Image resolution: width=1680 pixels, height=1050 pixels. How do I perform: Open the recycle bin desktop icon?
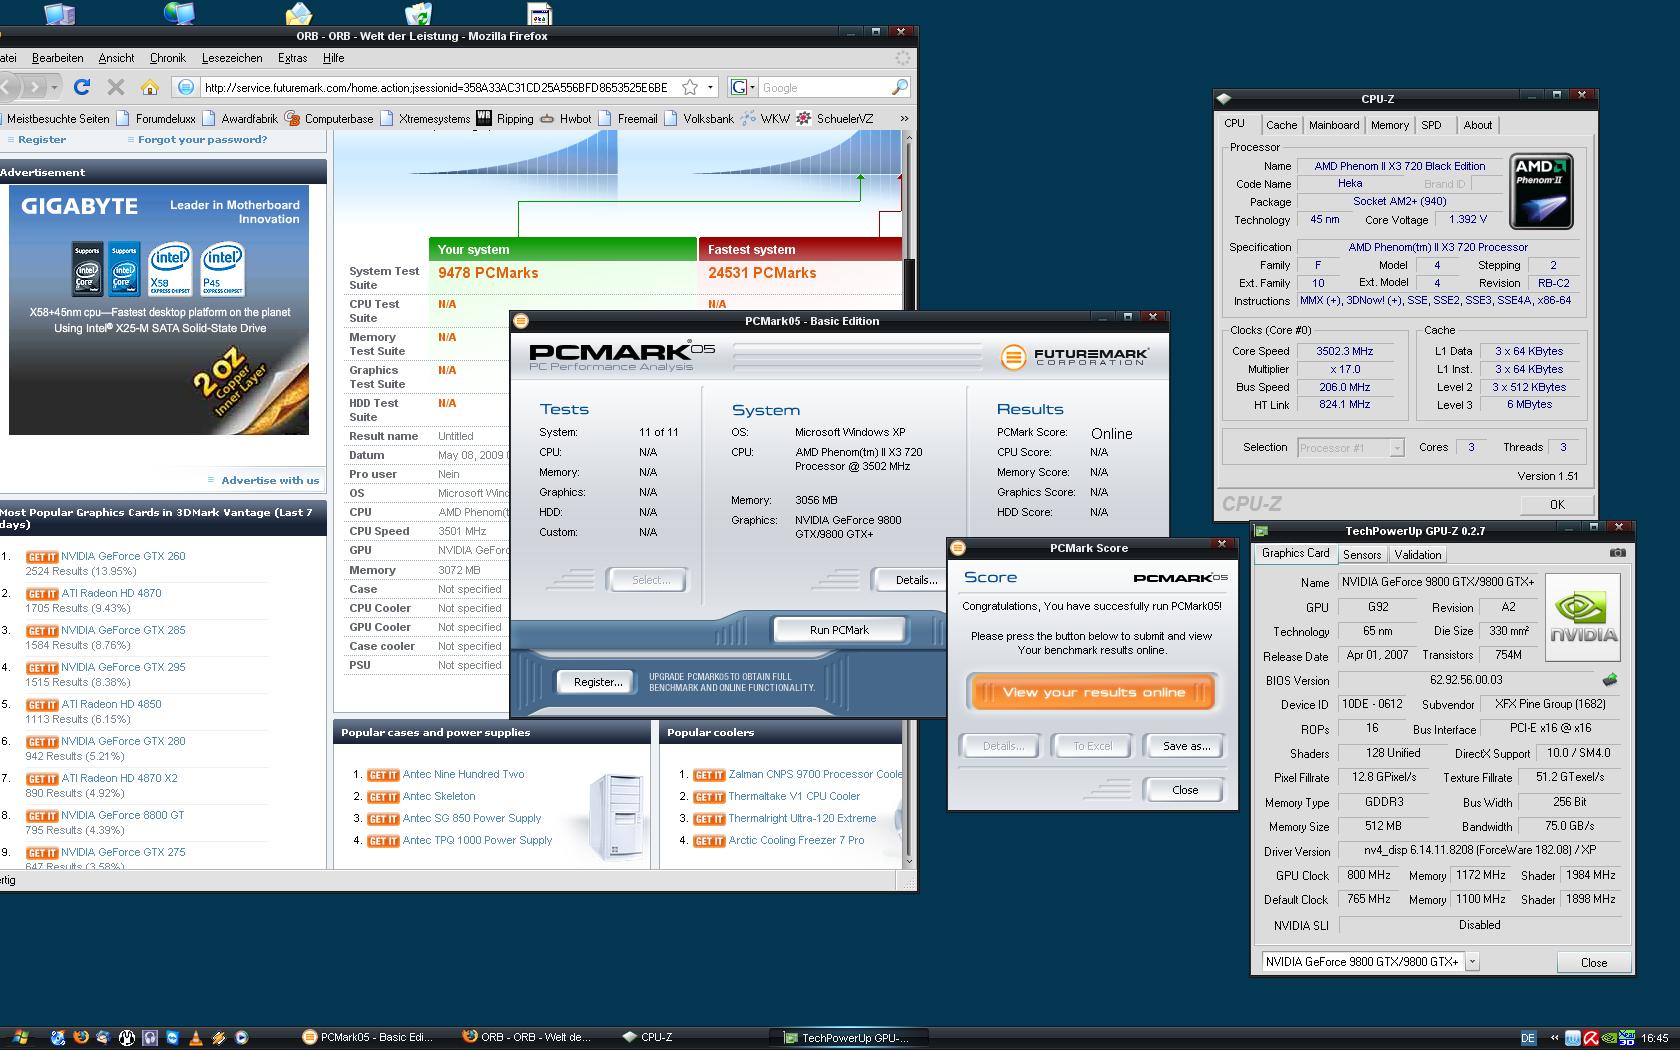(x=419, y=13)
